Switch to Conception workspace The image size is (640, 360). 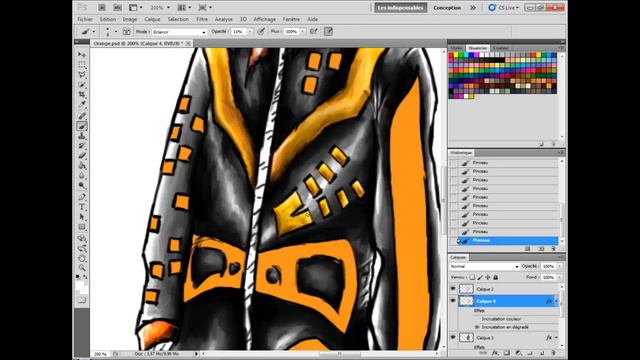coord(447,7)
